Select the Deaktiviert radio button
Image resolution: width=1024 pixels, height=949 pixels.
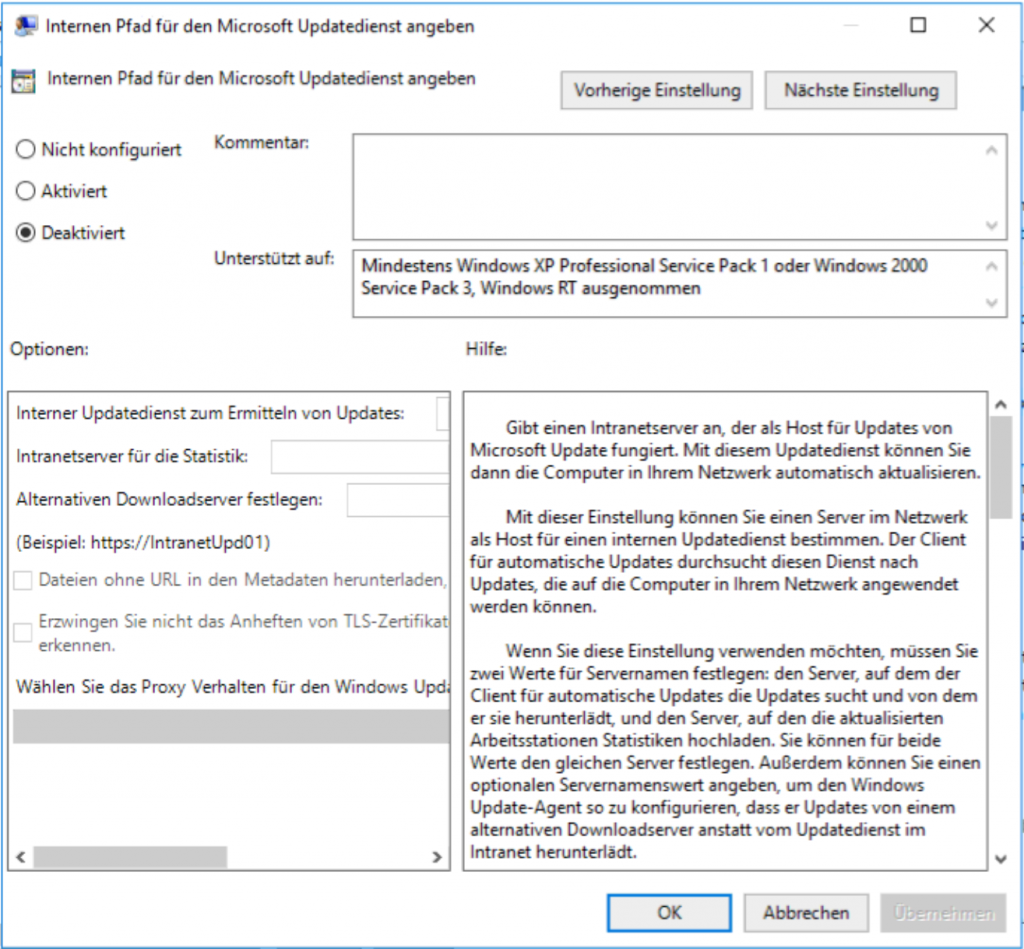(x=25, y=233)
